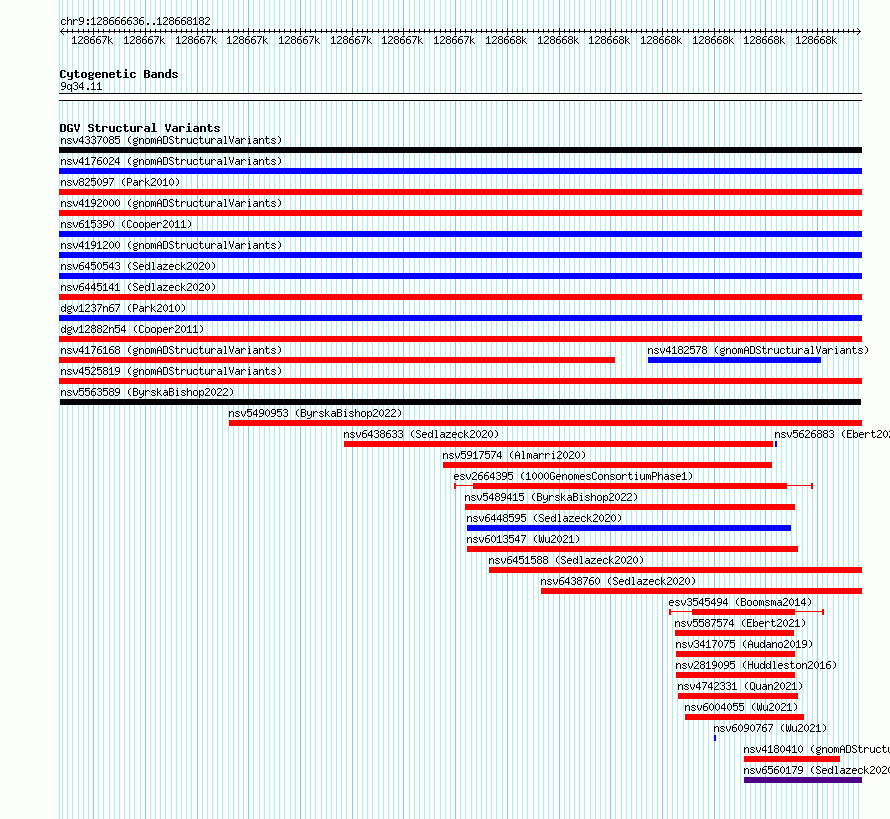The width and height of the screenshot is (890, 819).
Task: Select nsv4191200 variant label
Action: [171, 245]
